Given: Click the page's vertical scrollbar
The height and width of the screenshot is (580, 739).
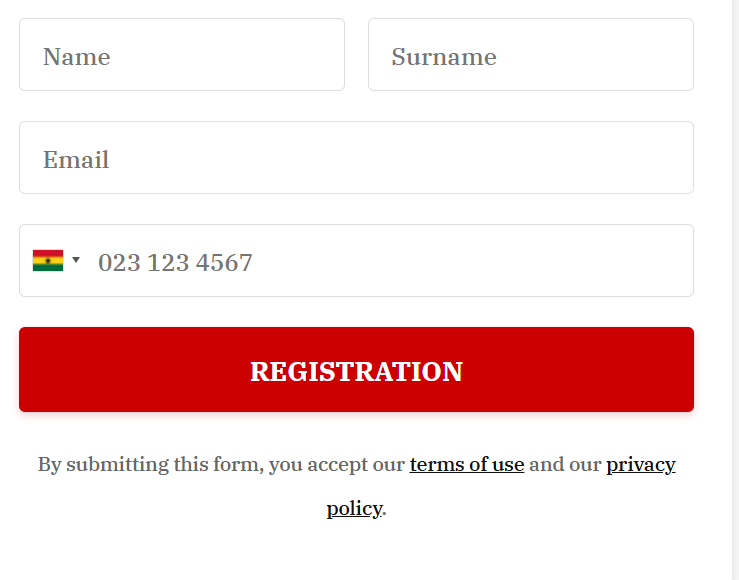Looking at the screenshot, I should click(735, 290).
